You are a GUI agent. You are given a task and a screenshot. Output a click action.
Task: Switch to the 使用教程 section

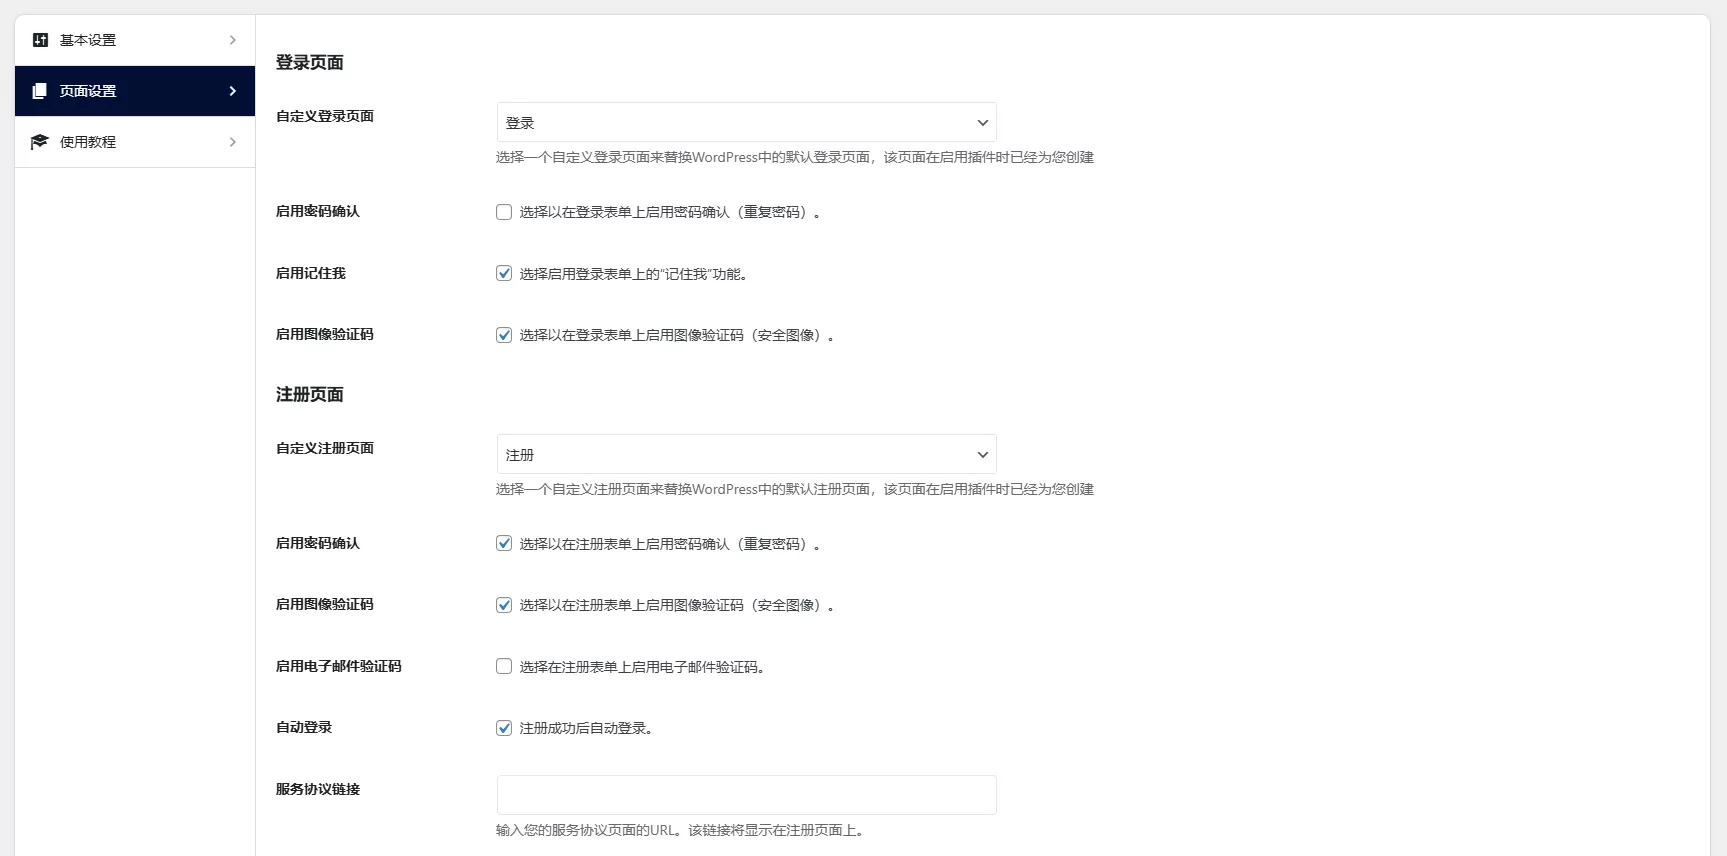[88, 142]
